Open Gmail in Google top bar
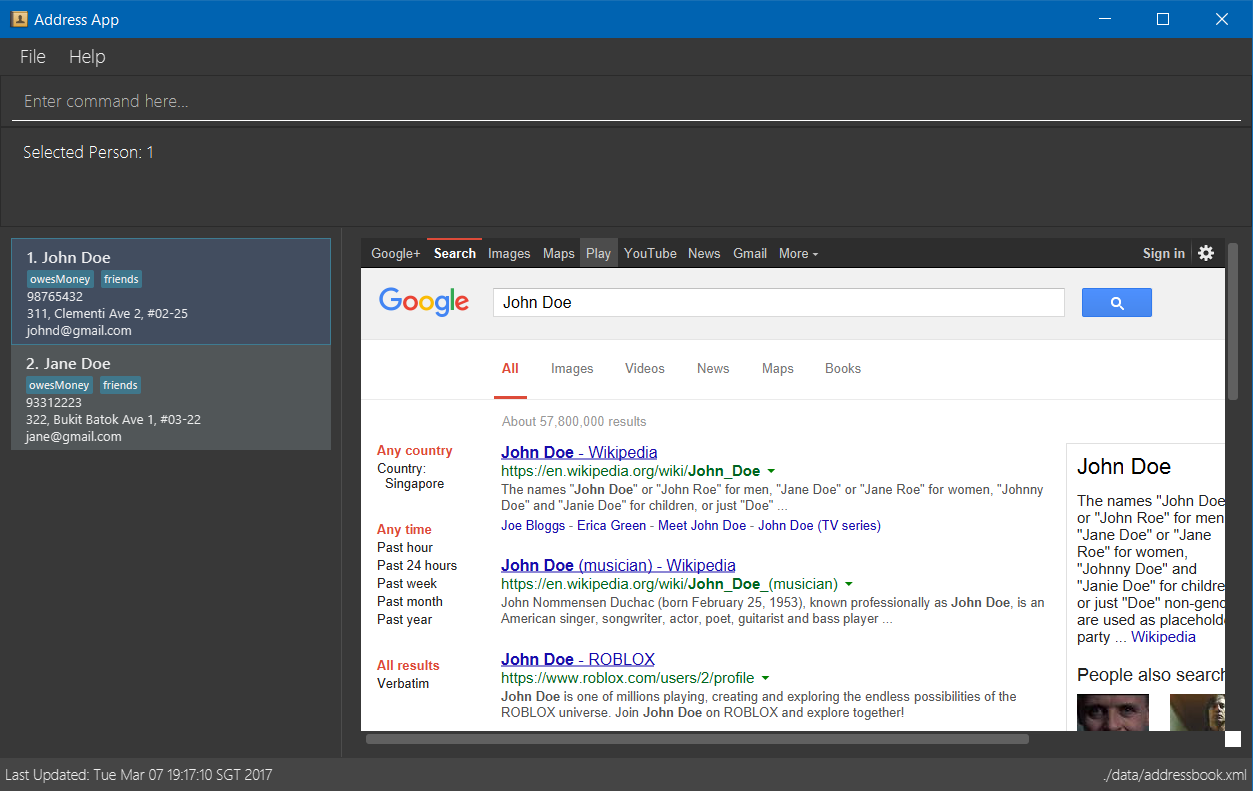 click(750, 254)
